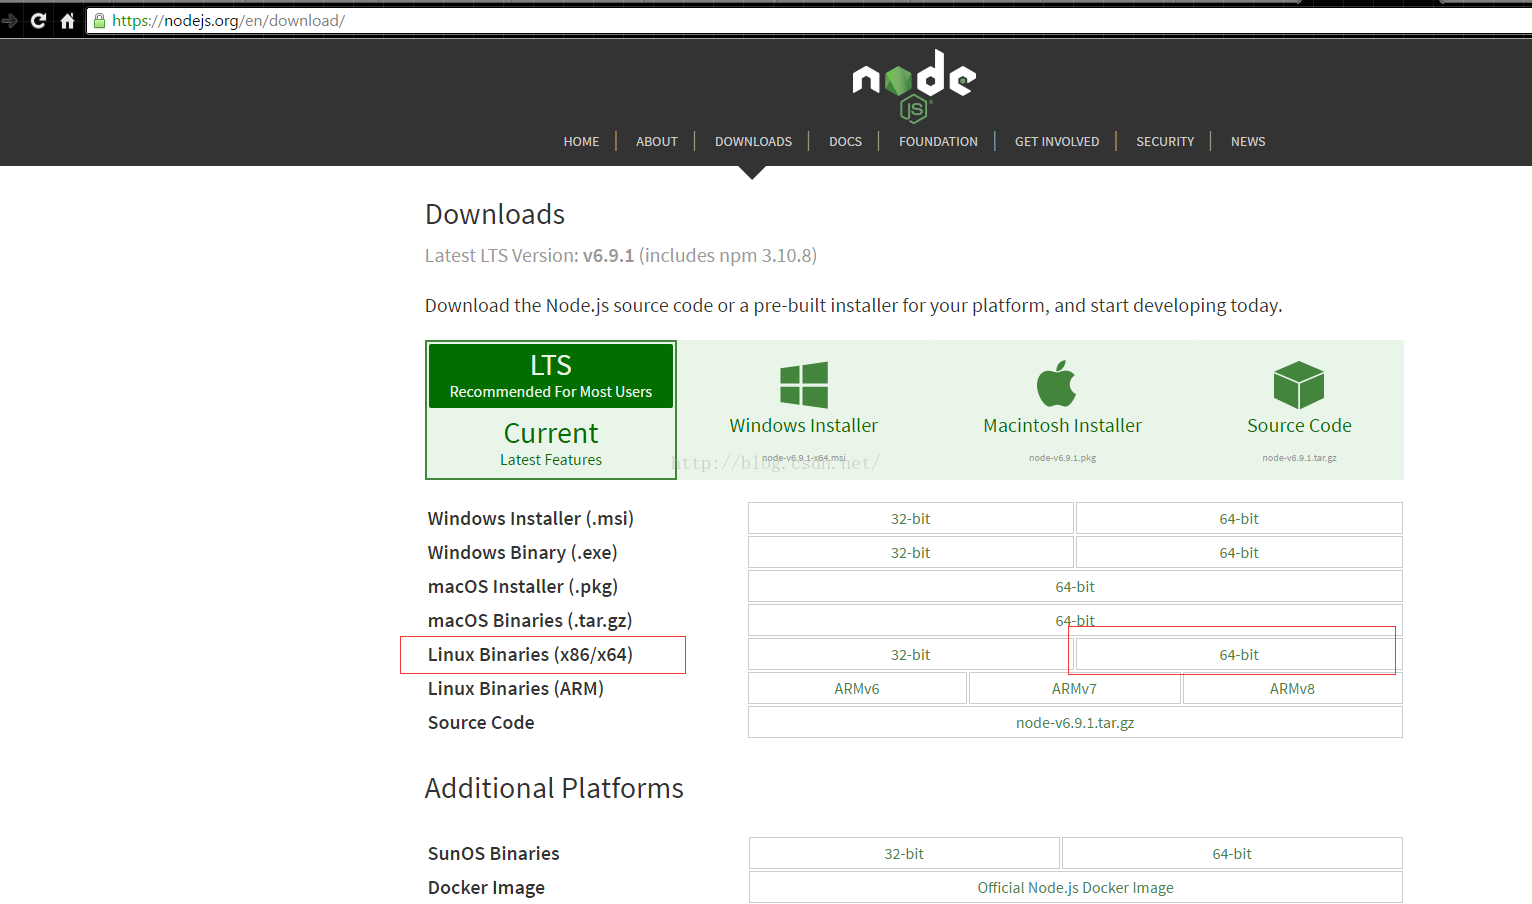Click the Additional Platforms heading
Image resolution: width=1532 pixels, height=904 pixels.
[554, 788]
